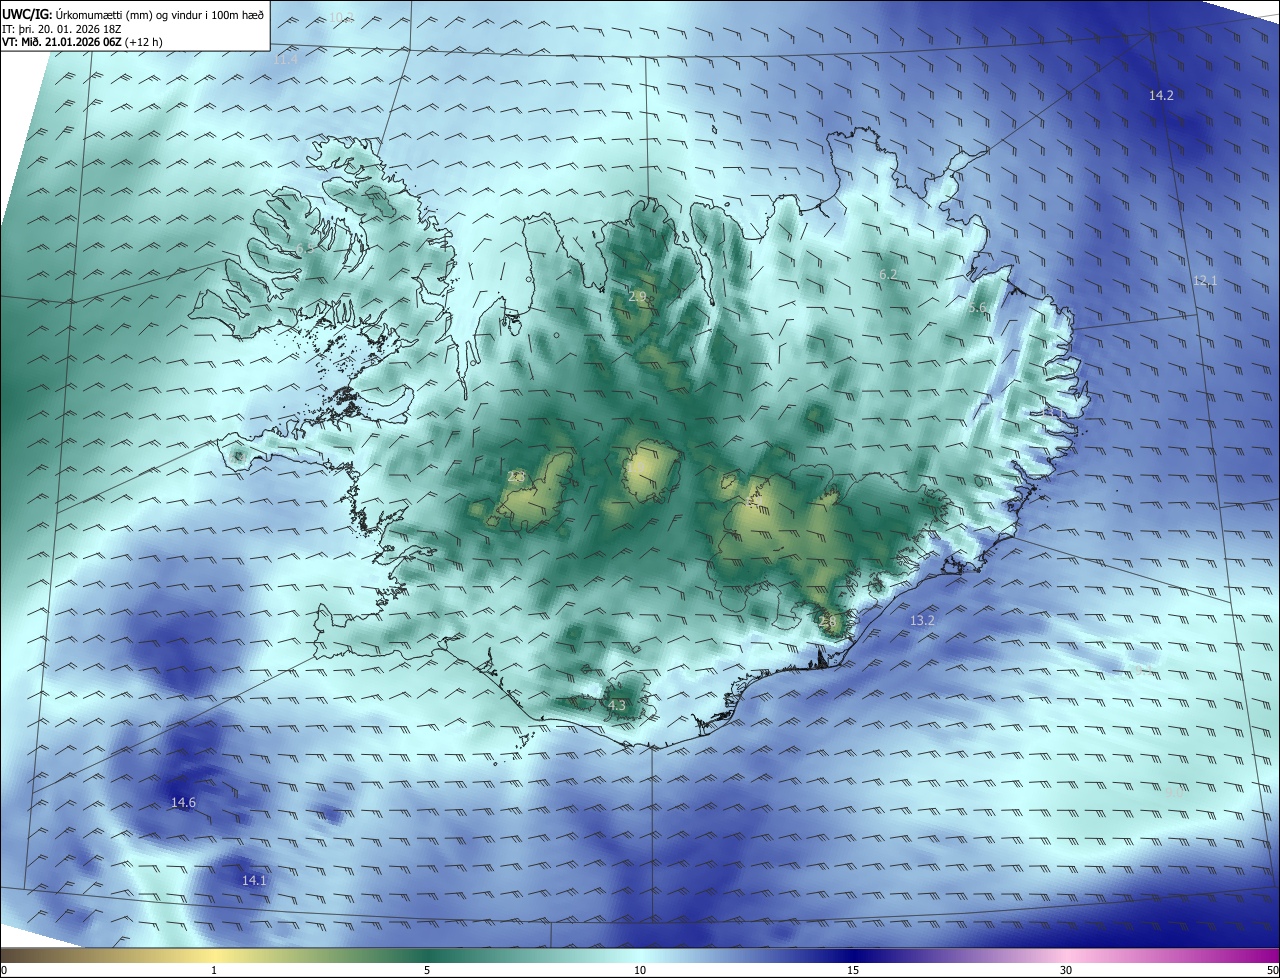This screenshot has width=1280, height=978.
Task: Click the color scale tick label 30
Action: (x=1066, y=970)
